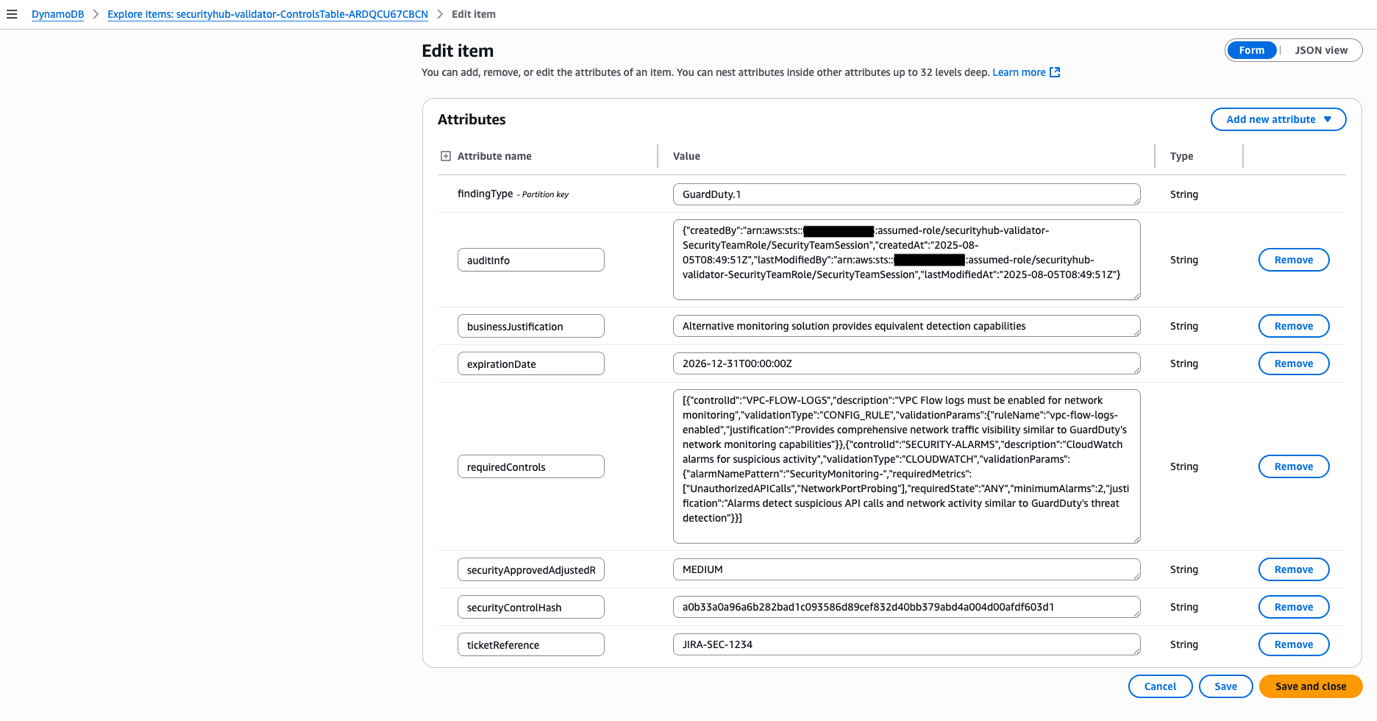This screenshot has height=721, width=1377.
Task: Remove the auditInfo attribute
Action: pos(1293,260)
